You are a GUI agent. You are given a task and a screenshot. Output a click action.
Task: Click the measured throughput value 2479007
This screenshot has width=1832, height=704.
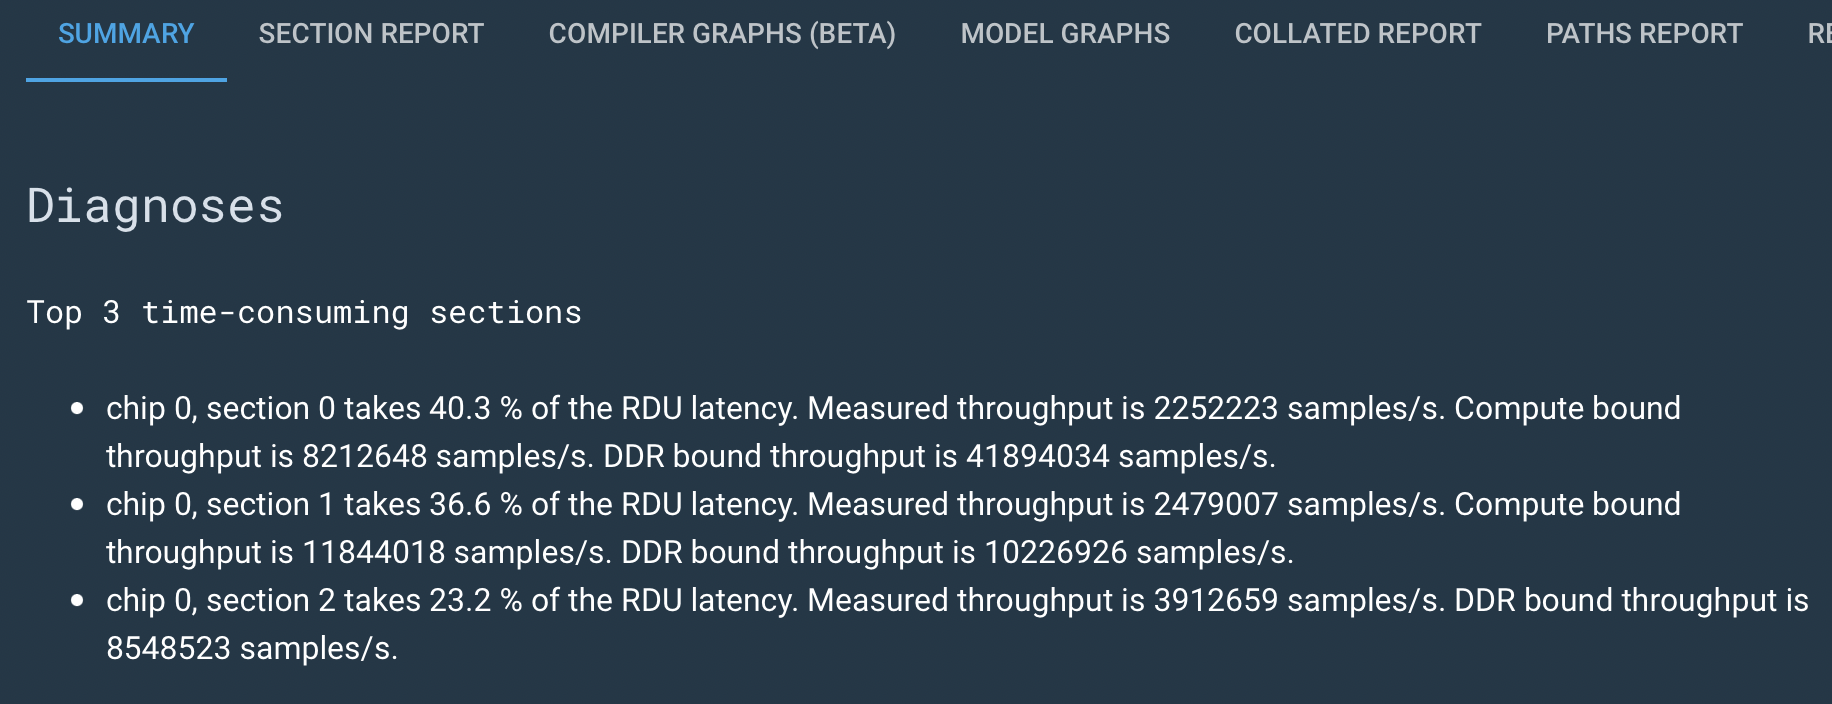[1215, 504]
